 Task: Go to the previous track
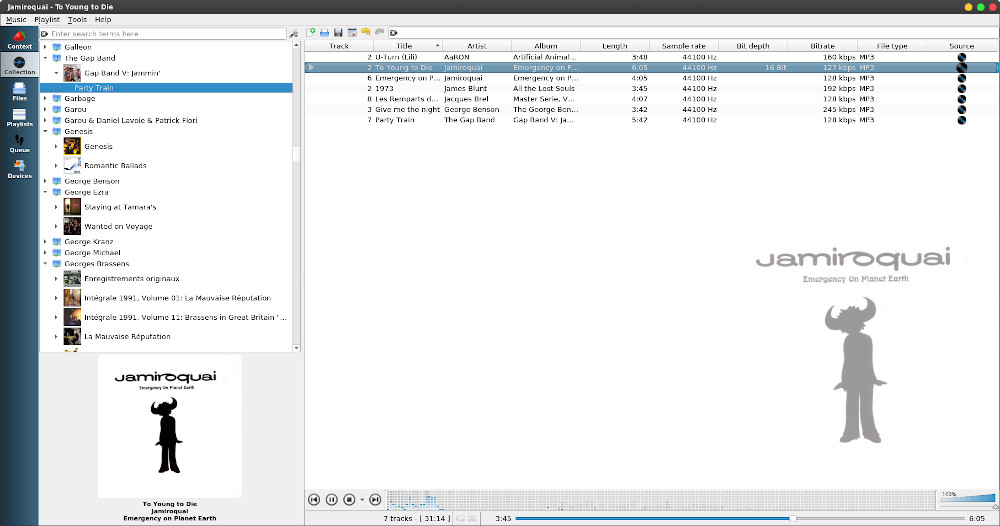click(x=314, y=500)
